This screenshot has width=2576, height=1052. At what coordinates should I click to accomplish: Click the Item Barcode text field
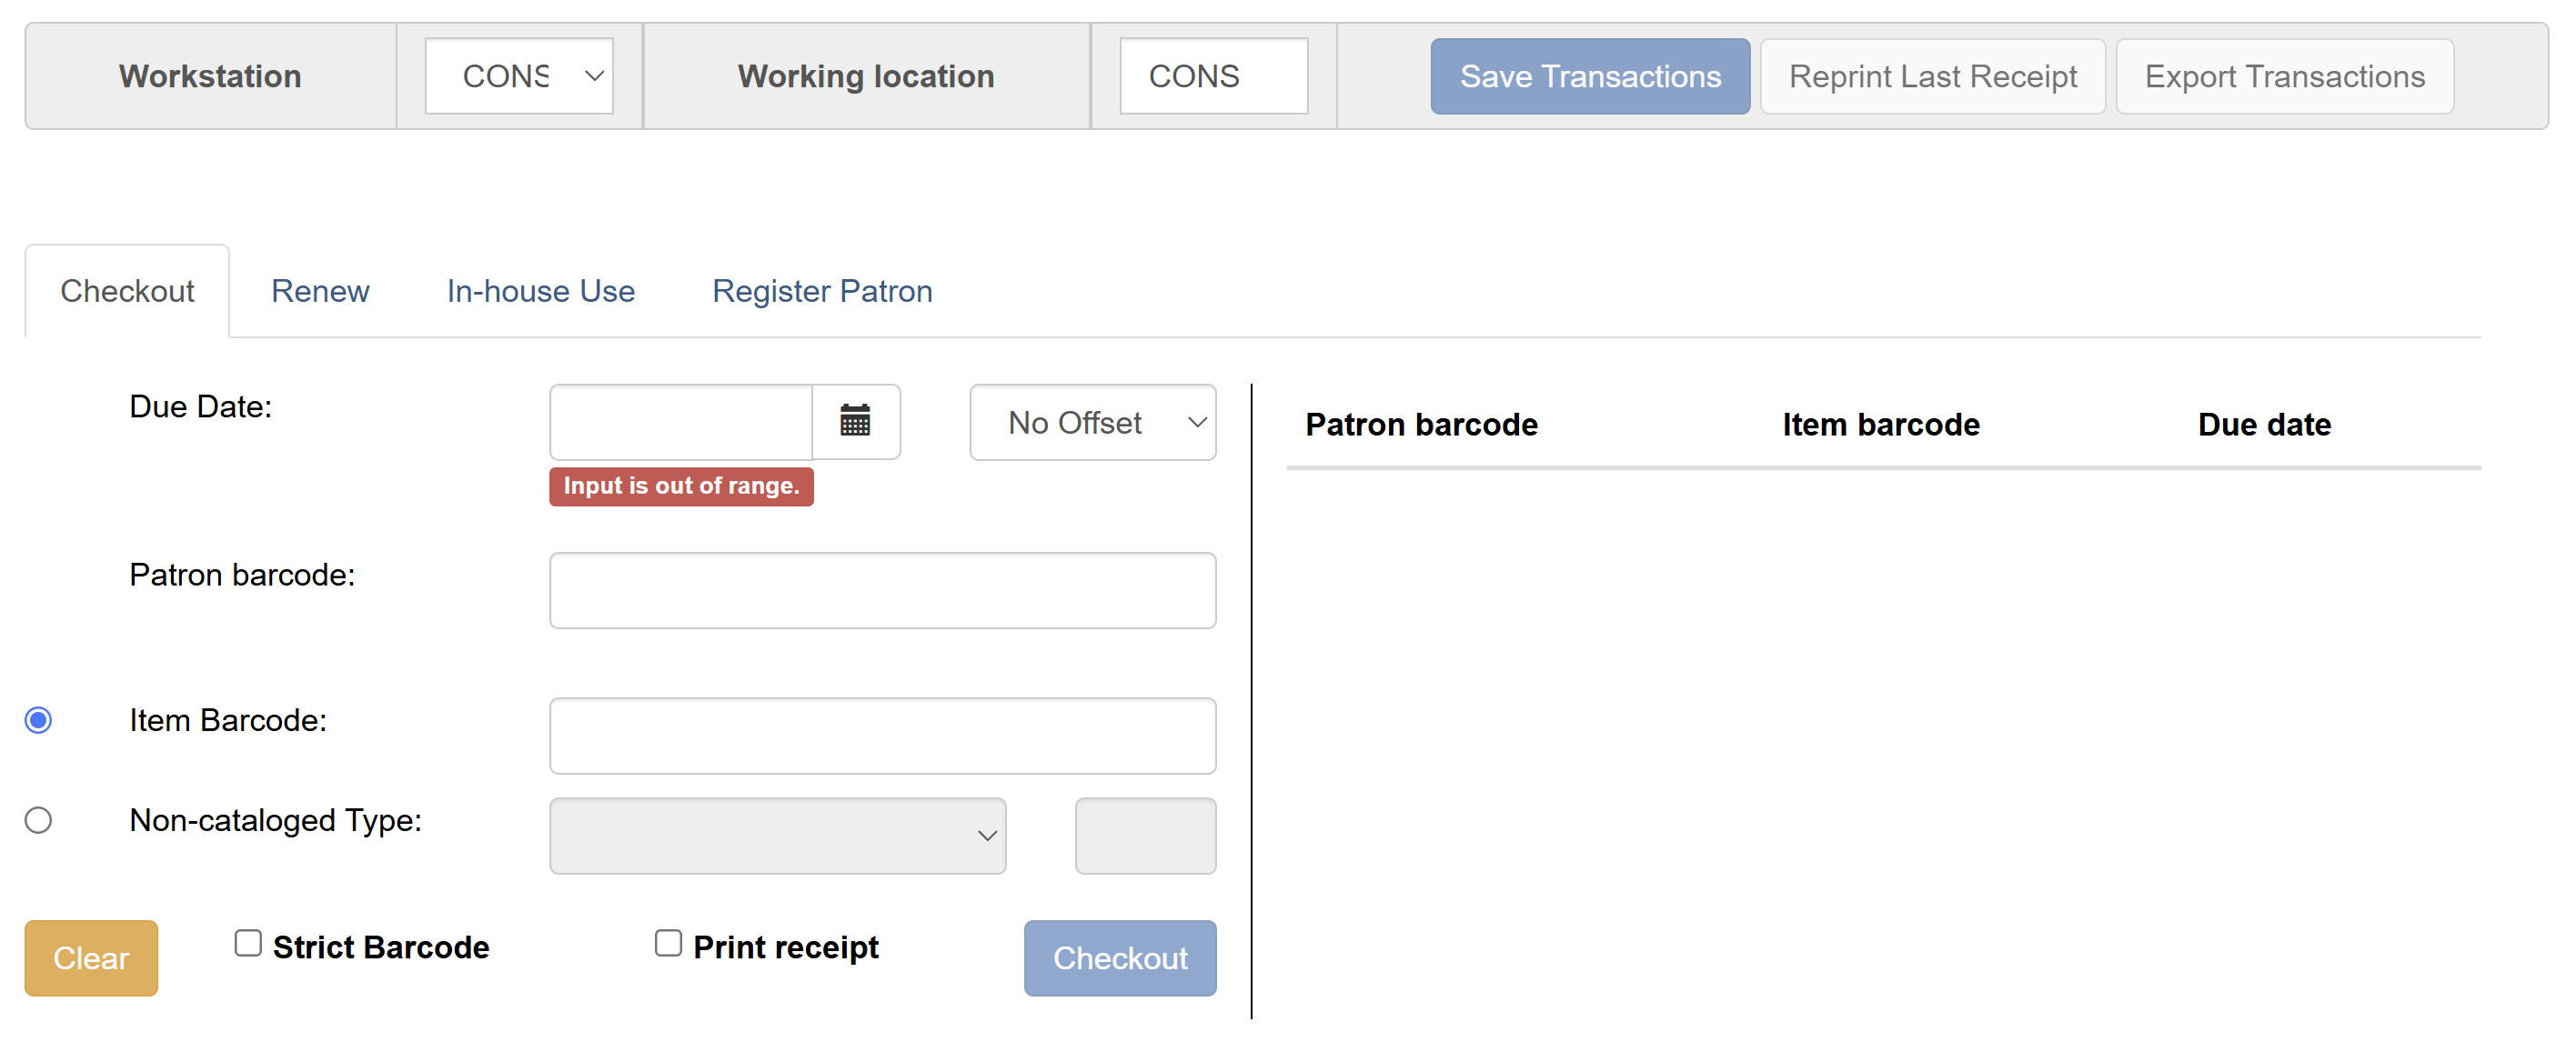[x=881, y=736]
